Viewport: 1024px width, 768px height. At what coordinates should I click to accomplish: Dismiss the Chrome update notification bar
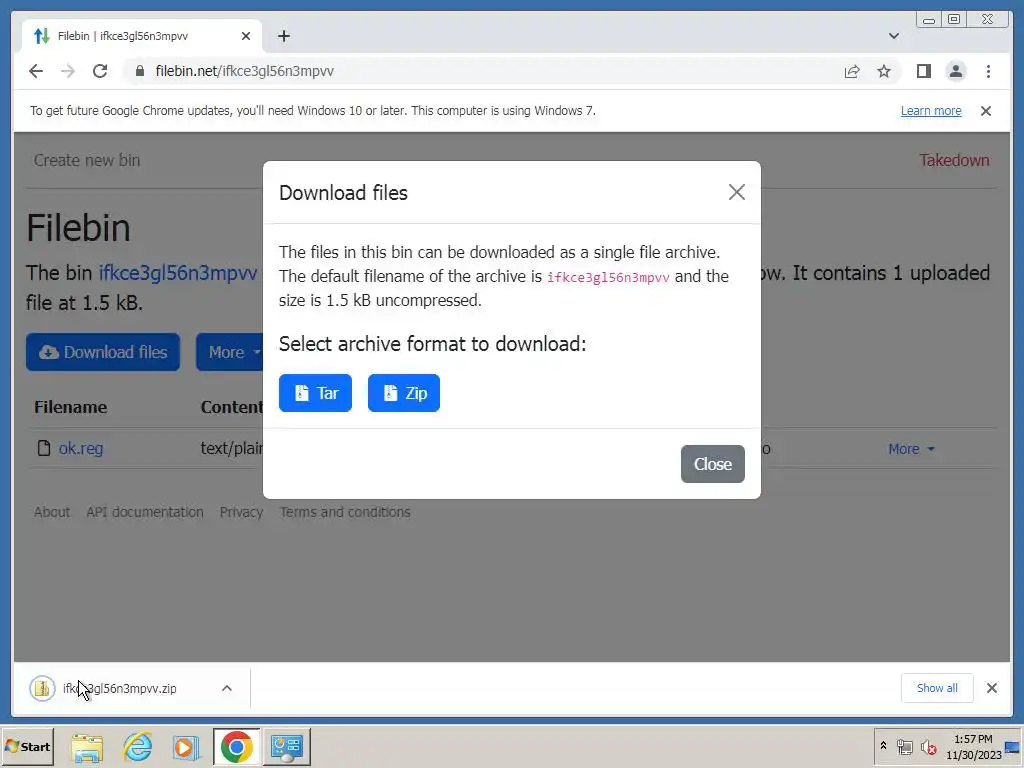click(985, 111)
